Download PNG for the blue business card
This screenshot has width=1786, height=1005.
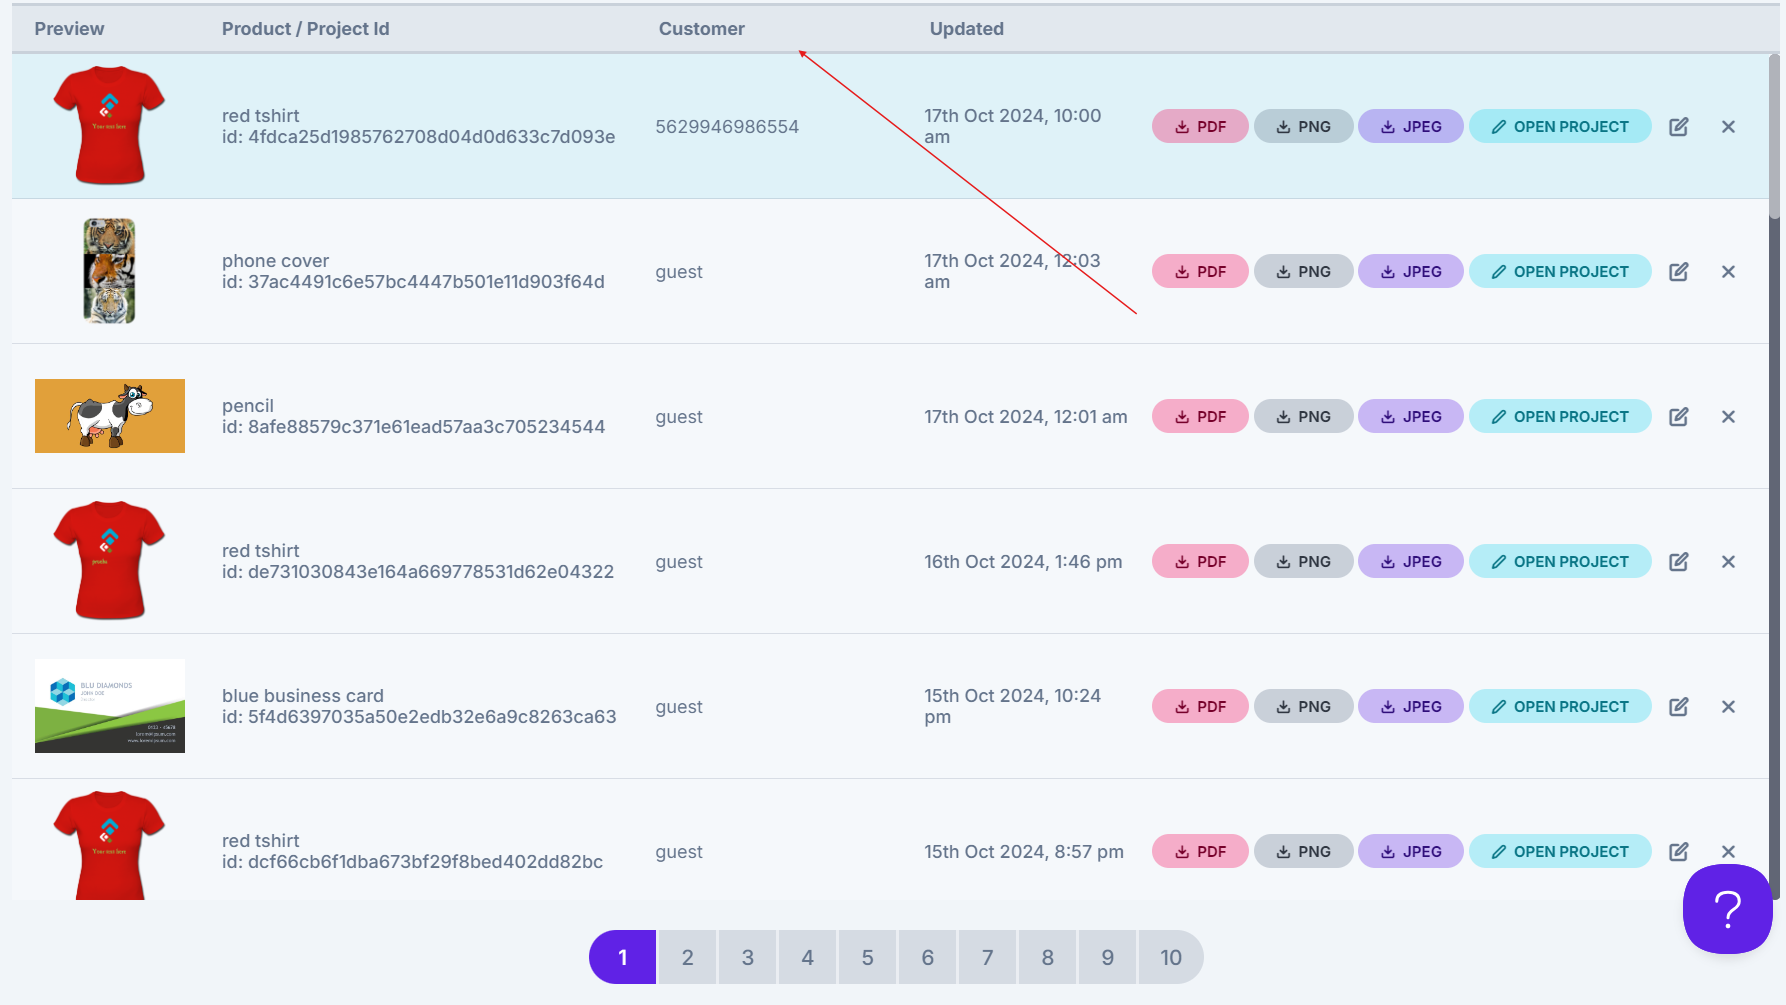click(1303, 707)
